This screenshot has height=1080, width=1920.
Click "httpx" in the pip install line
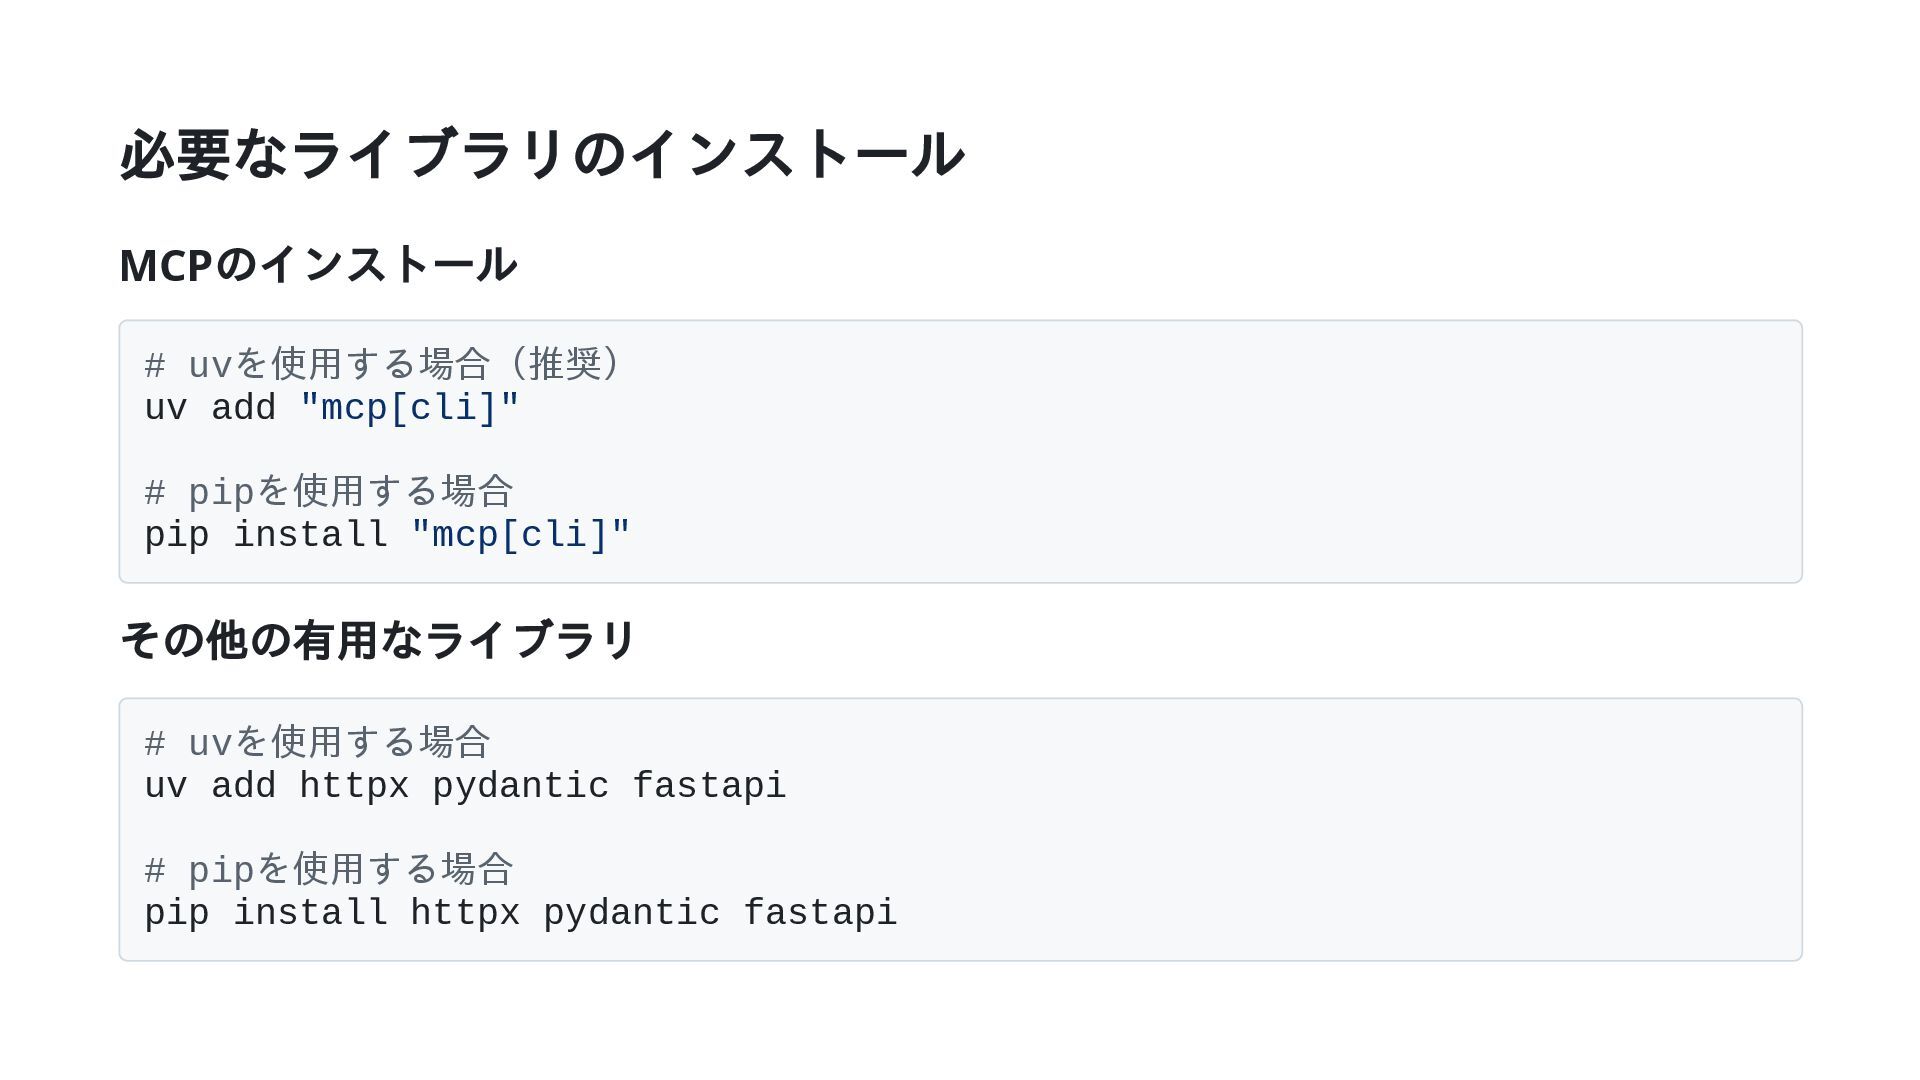[465, 913]
